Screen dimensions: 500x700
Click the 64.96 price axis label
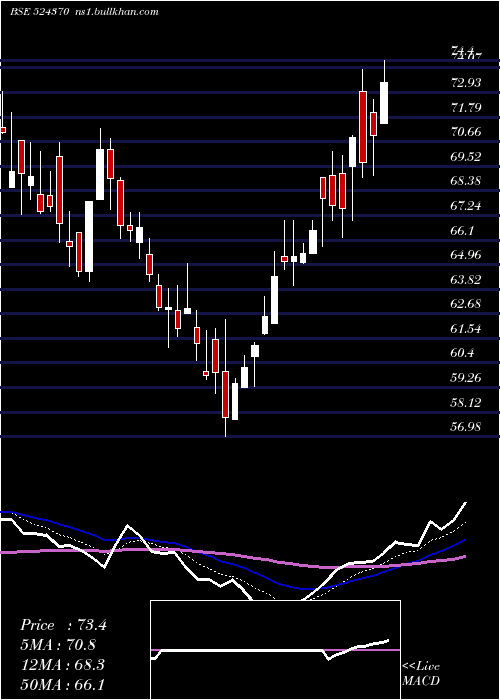click(x=467, y=255)
